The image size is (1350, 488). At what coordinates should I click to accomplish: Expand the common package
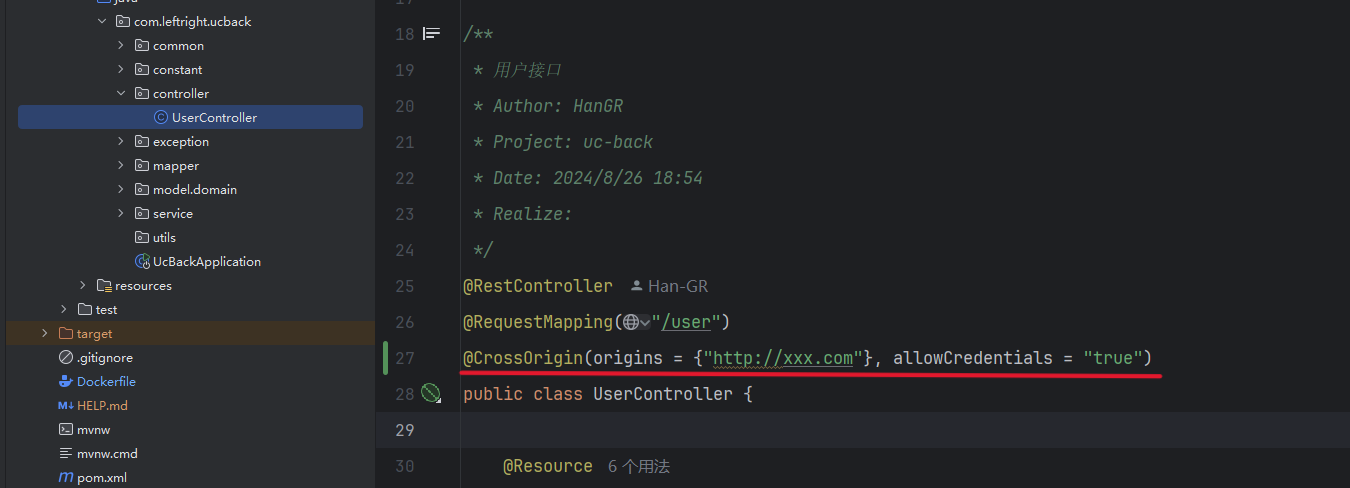click(121, 45)
